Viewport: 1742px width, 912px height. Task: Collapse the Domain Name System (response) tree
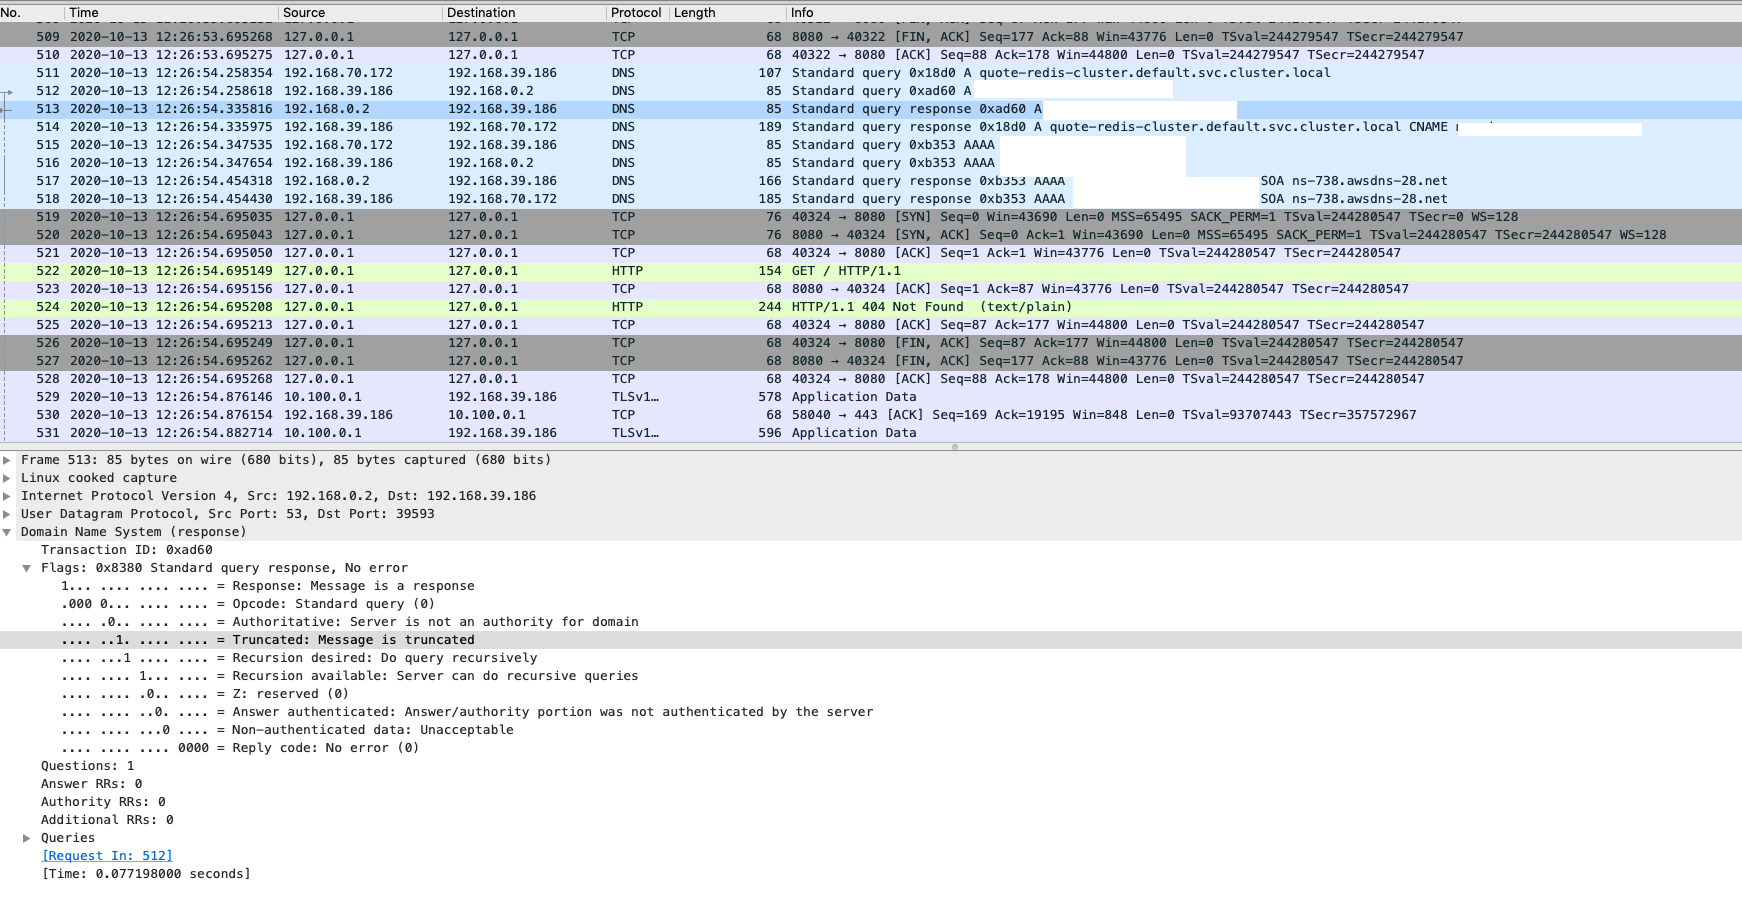[9, 531]
